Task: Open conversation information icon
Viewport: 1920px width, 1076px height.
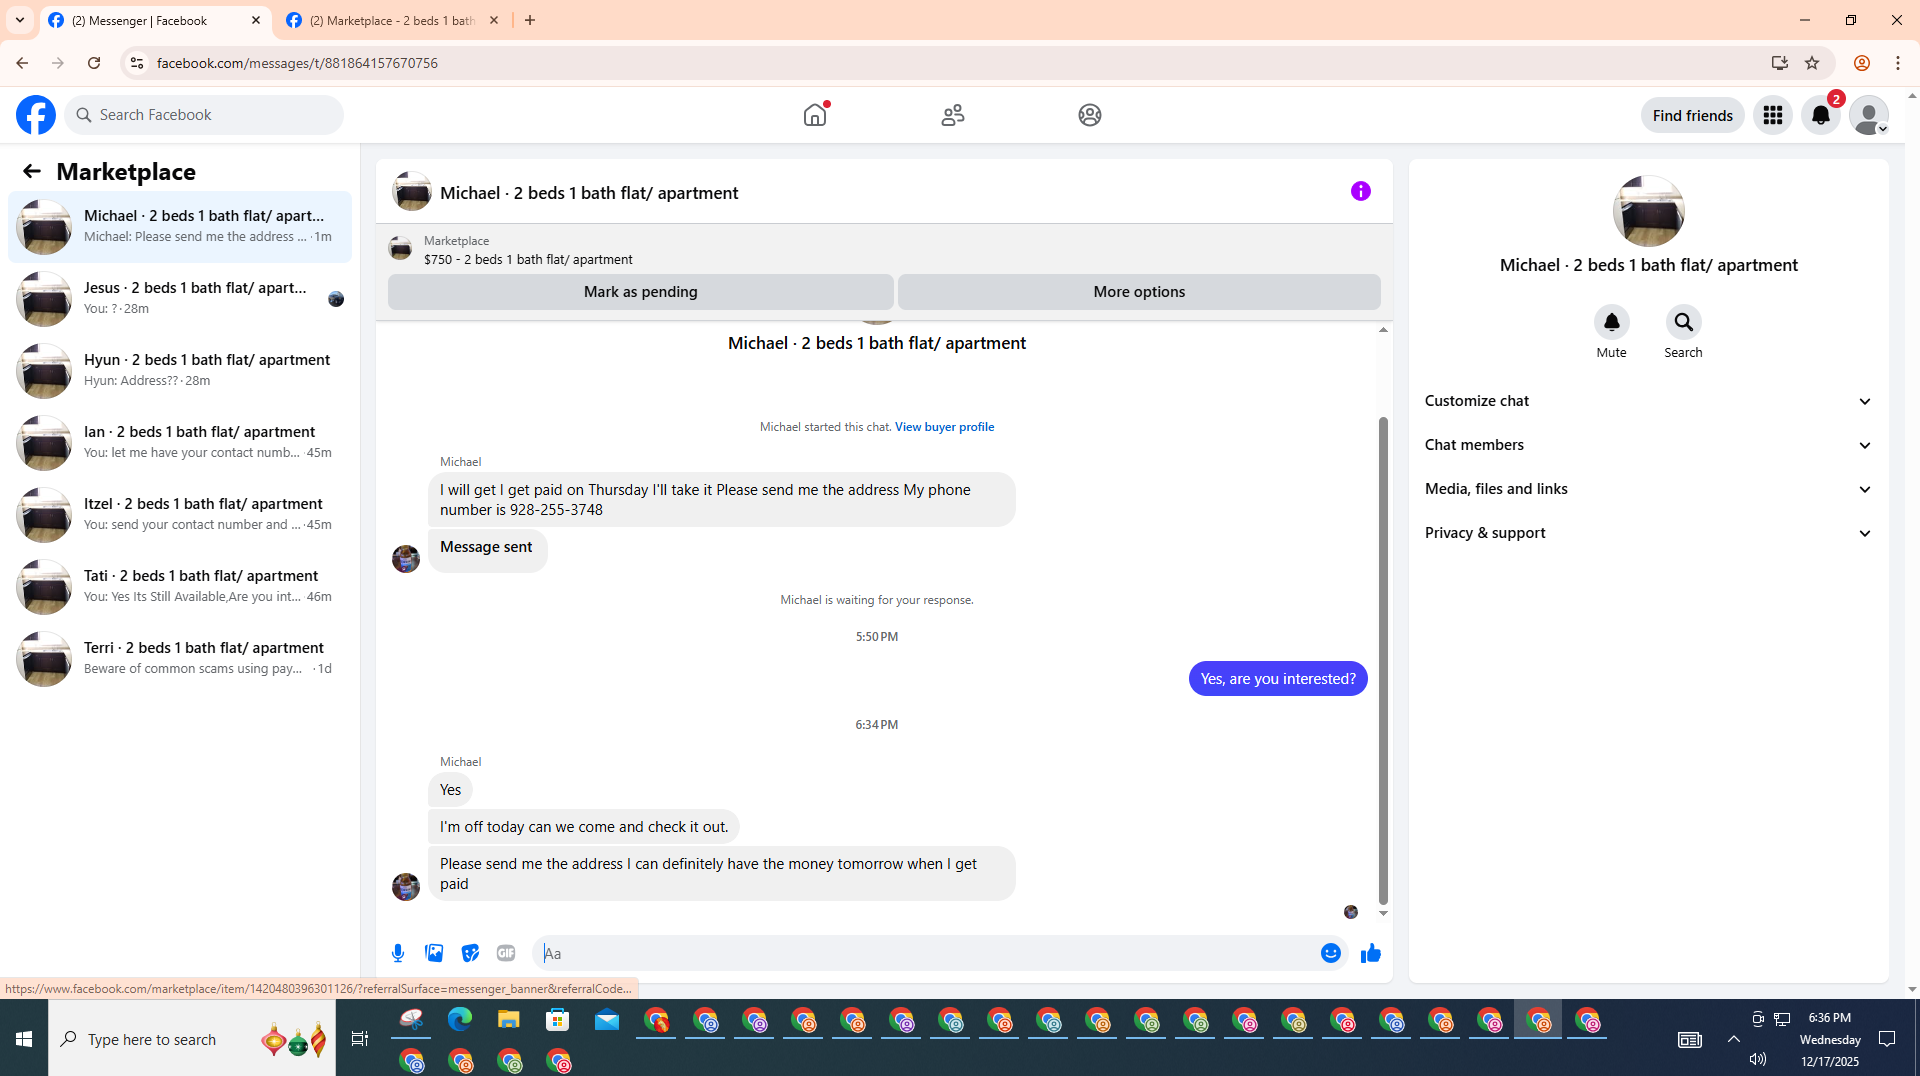Action: (1361, 191)
